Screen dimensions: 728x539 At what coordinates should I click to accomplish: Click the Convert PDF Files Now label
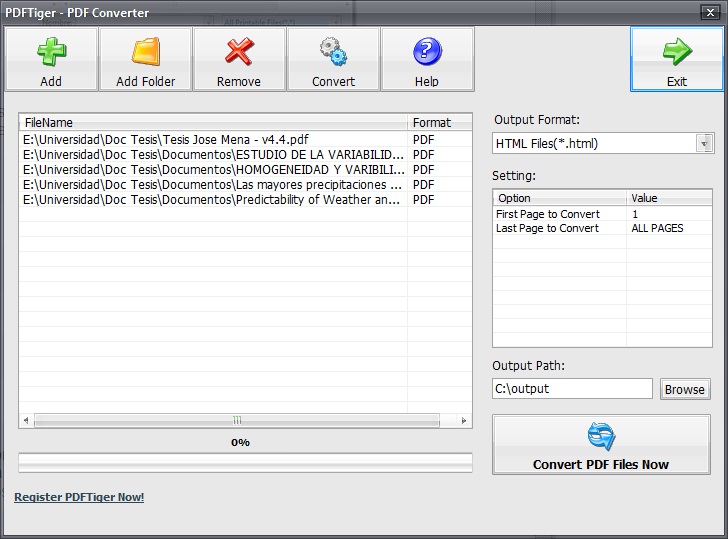click(x=601, y=464)
